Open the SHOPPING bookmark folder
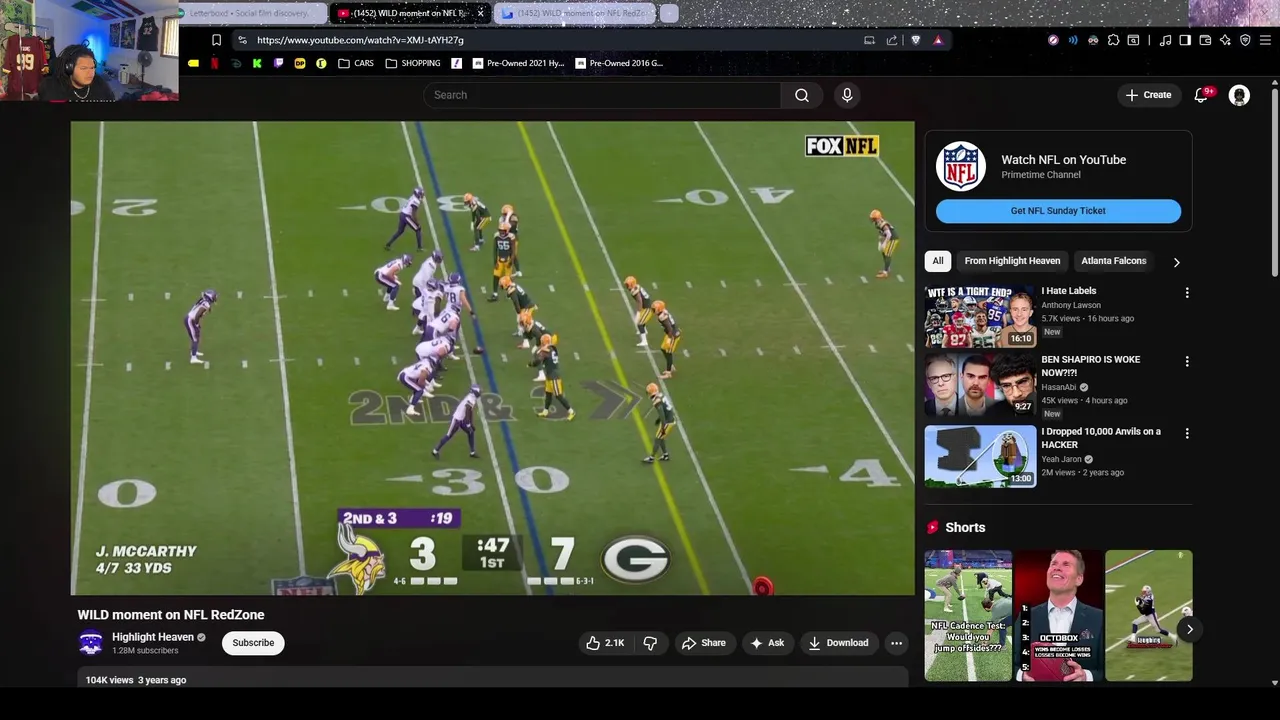The width and height of the screenshot is (1280, 720). tap(413, 63)
